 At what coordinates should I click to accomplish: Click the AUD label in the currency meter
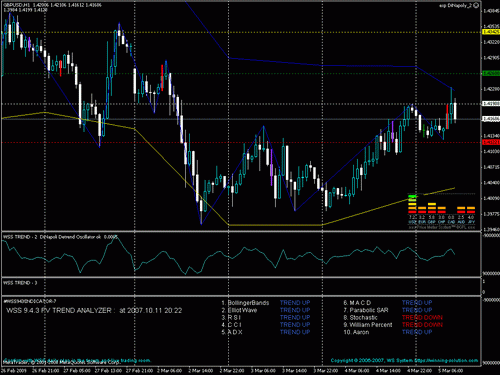tap(461, 222)
